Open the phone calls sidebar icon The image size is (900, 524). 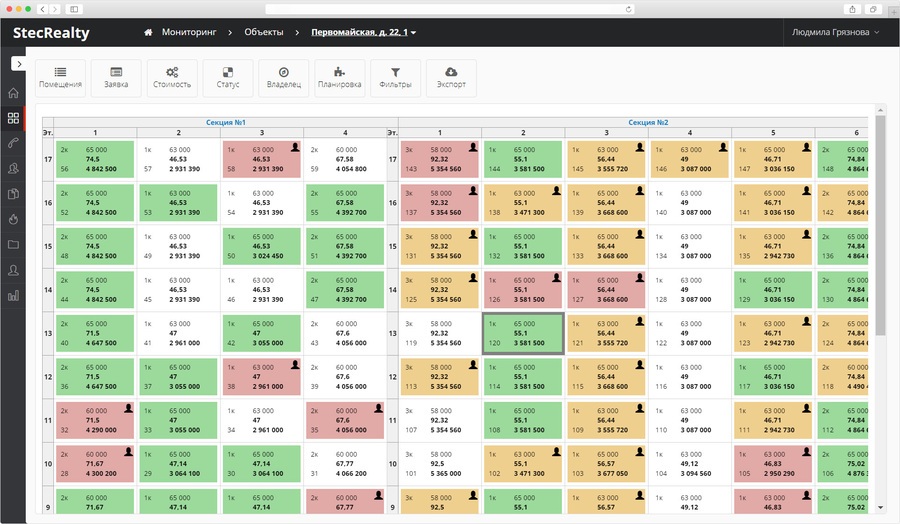point(13,143)
